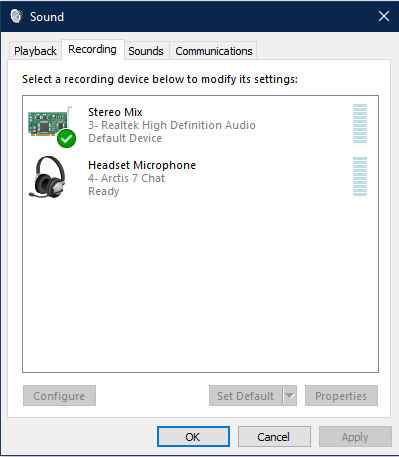Image resolution: width=399 pixels, height=457 pixels.
Task: Click the "4- Arctis 7 Chat" text
Action: click(126, 178)
